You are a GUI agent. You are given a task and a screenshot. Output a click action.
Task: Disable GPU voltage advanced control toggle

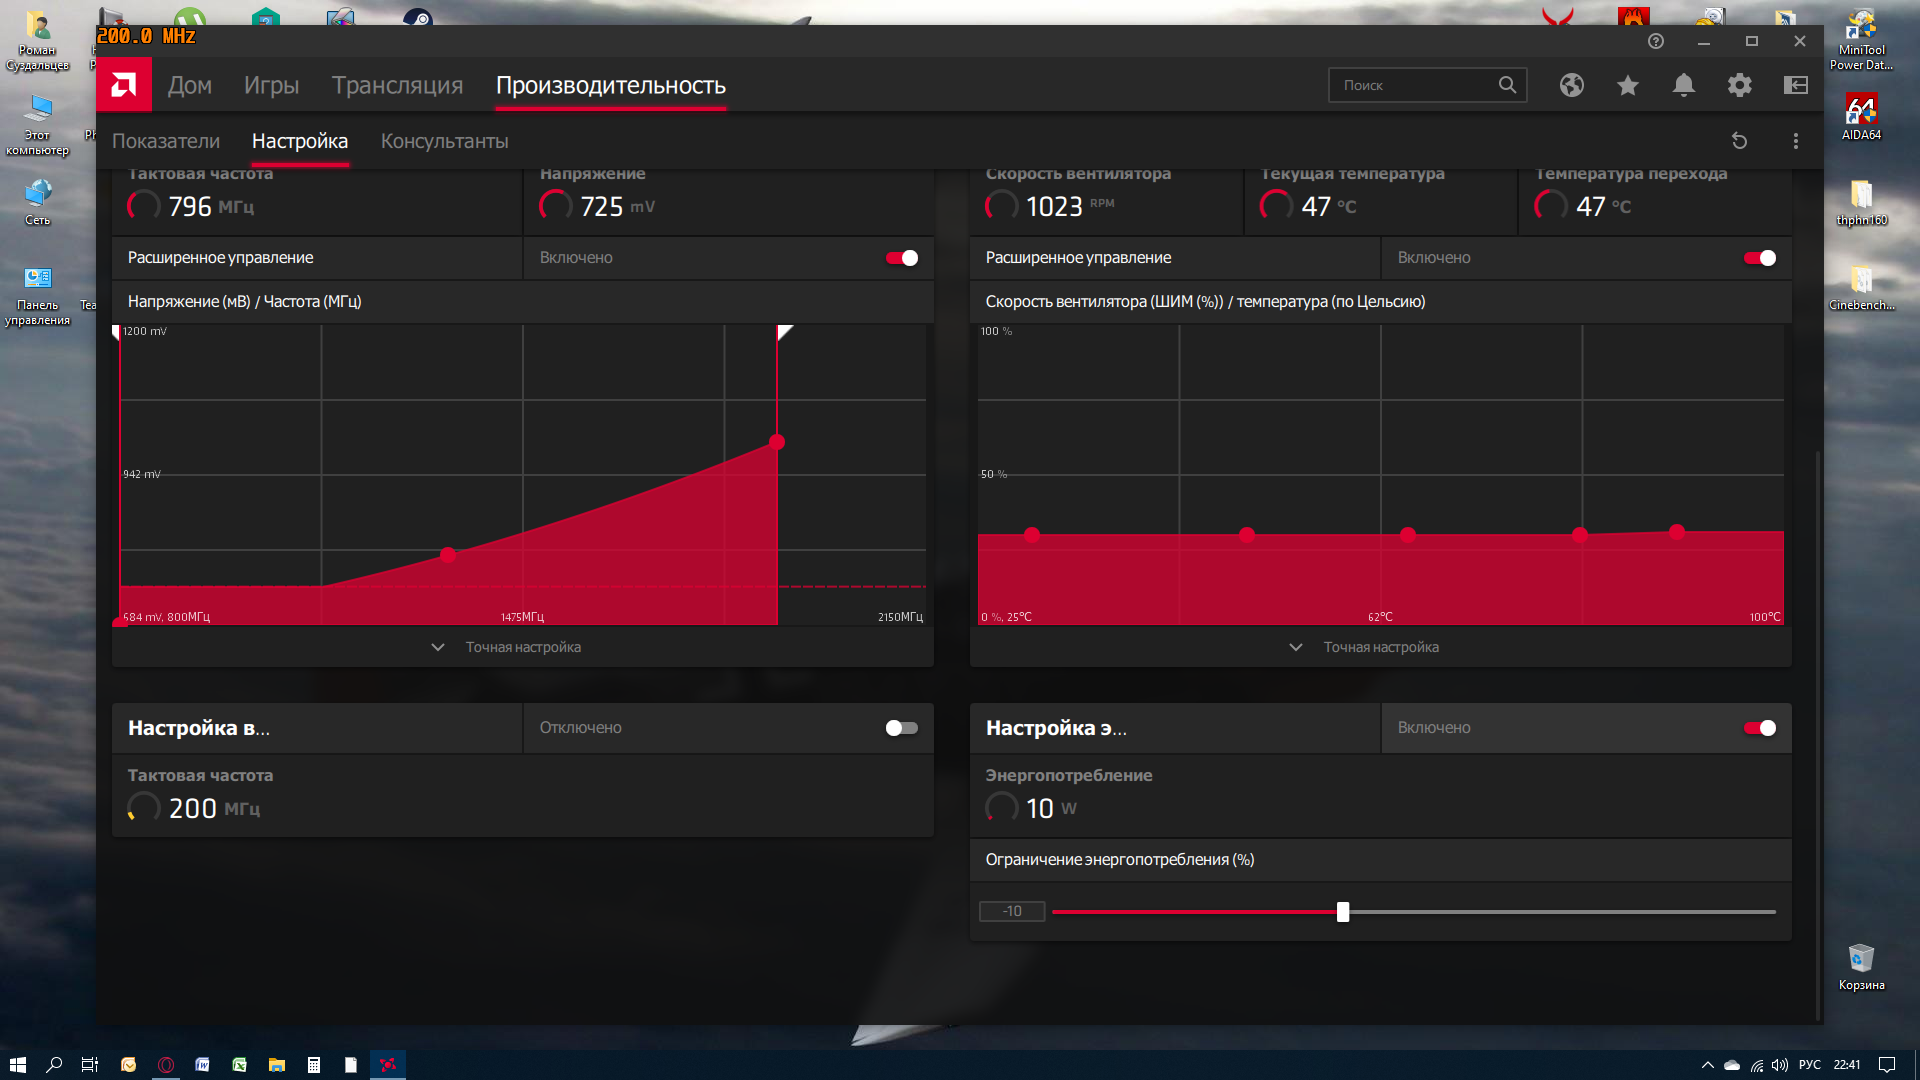[901, 258]
